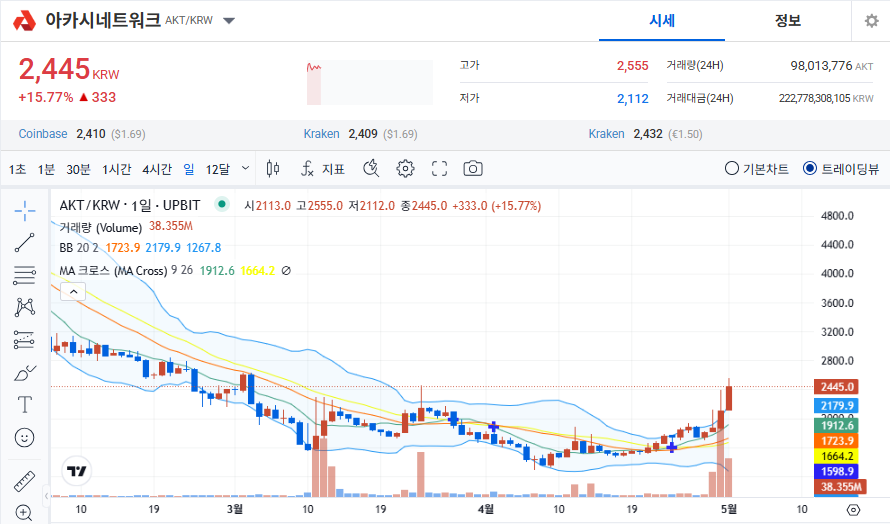
Task: Set chart interval to 12달
Action: 217,169
